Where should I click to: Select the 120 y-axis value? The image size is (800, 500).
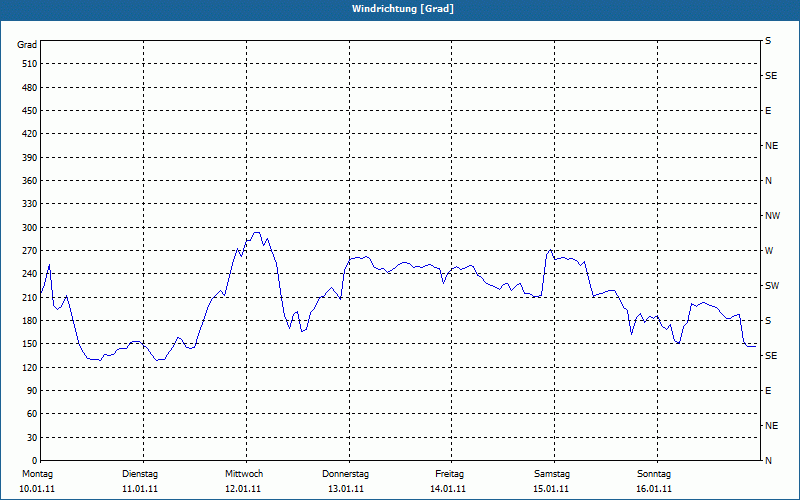(30, 367)
